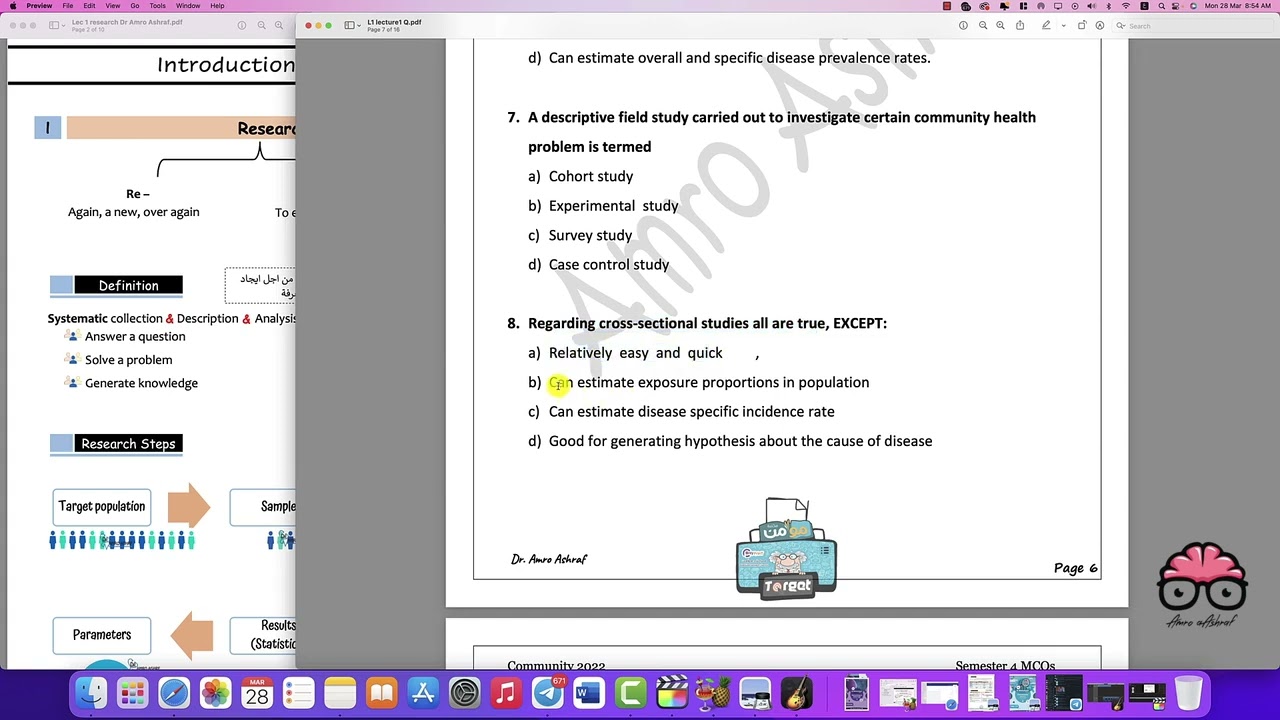
Task: Open the Edit menu
Action: tap(89, 6)
